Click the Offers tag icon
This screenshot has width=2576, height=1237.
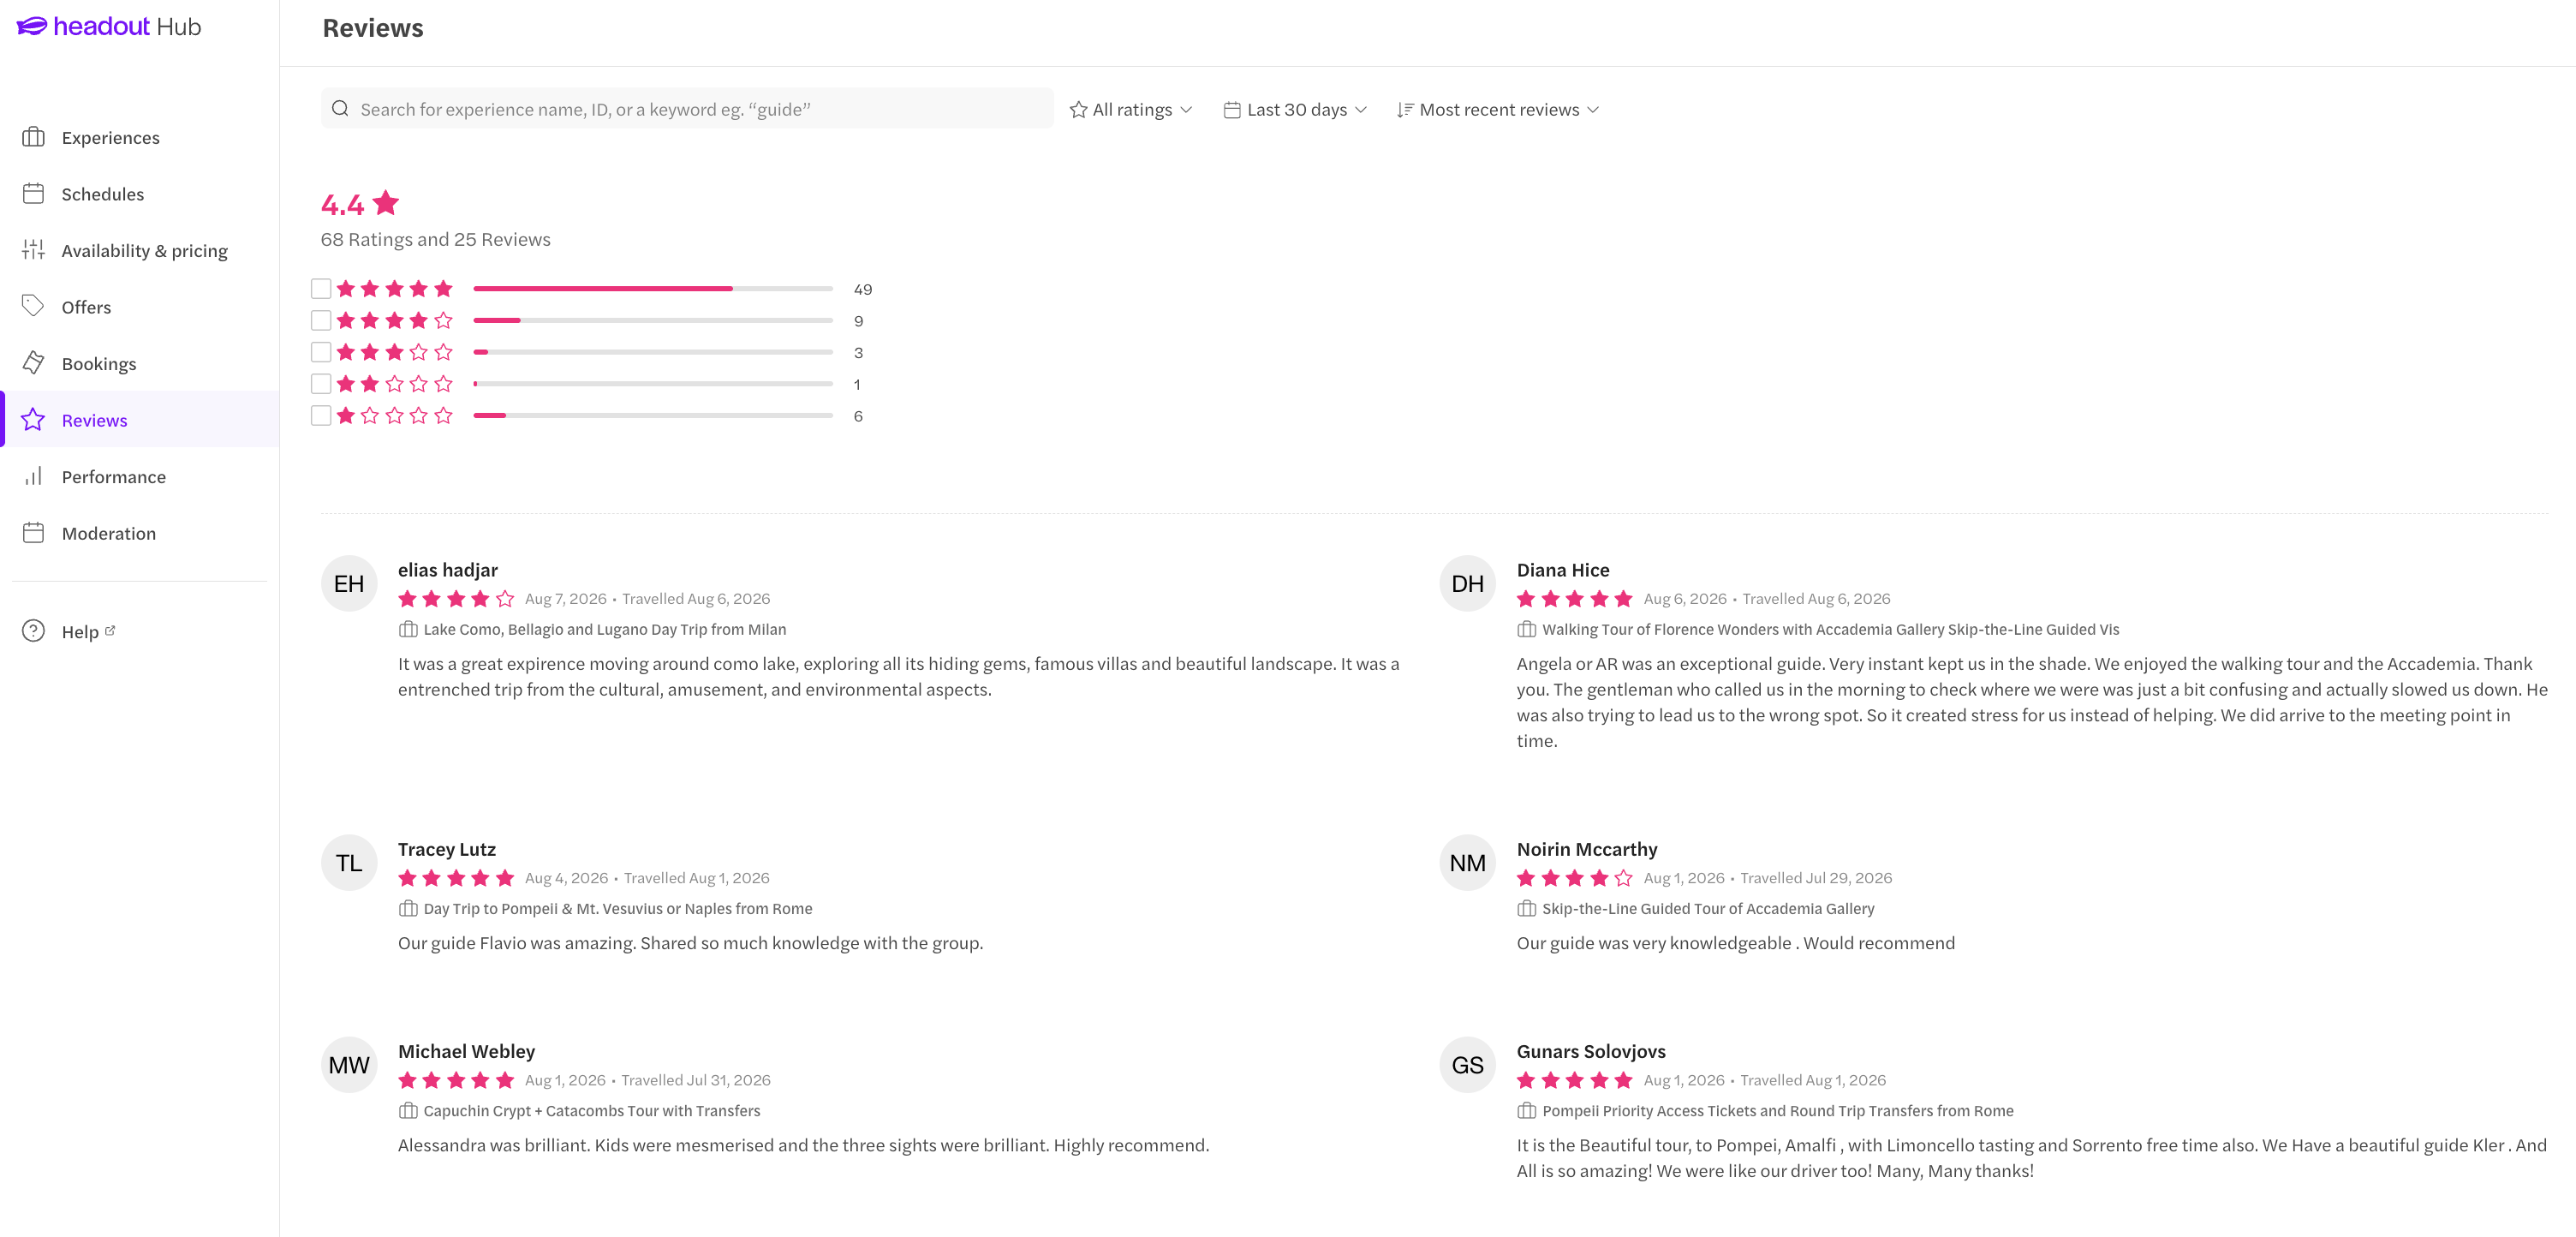pos(33,306)
